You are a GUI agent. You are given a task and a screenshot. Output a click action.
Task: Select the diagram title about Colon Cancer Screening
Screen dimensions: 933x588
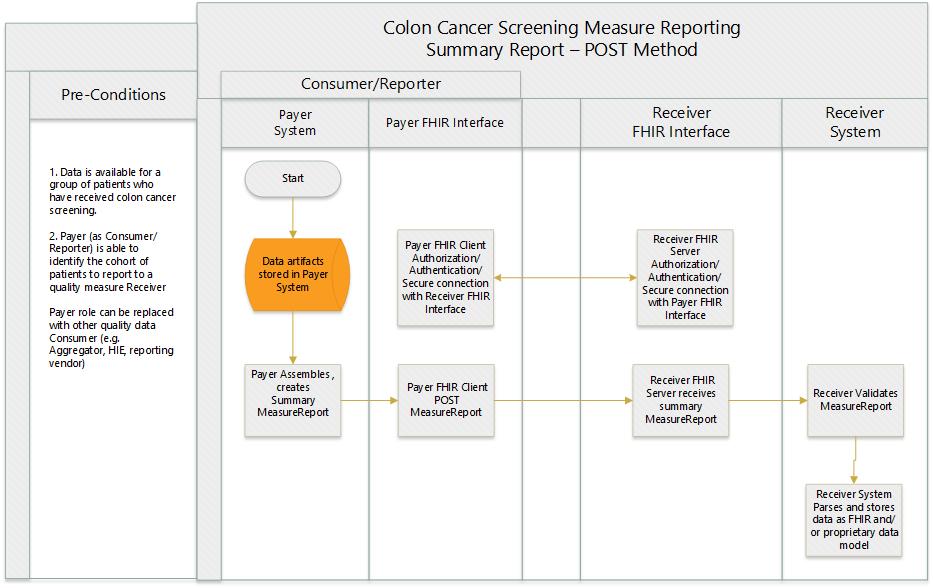(561, 38)
